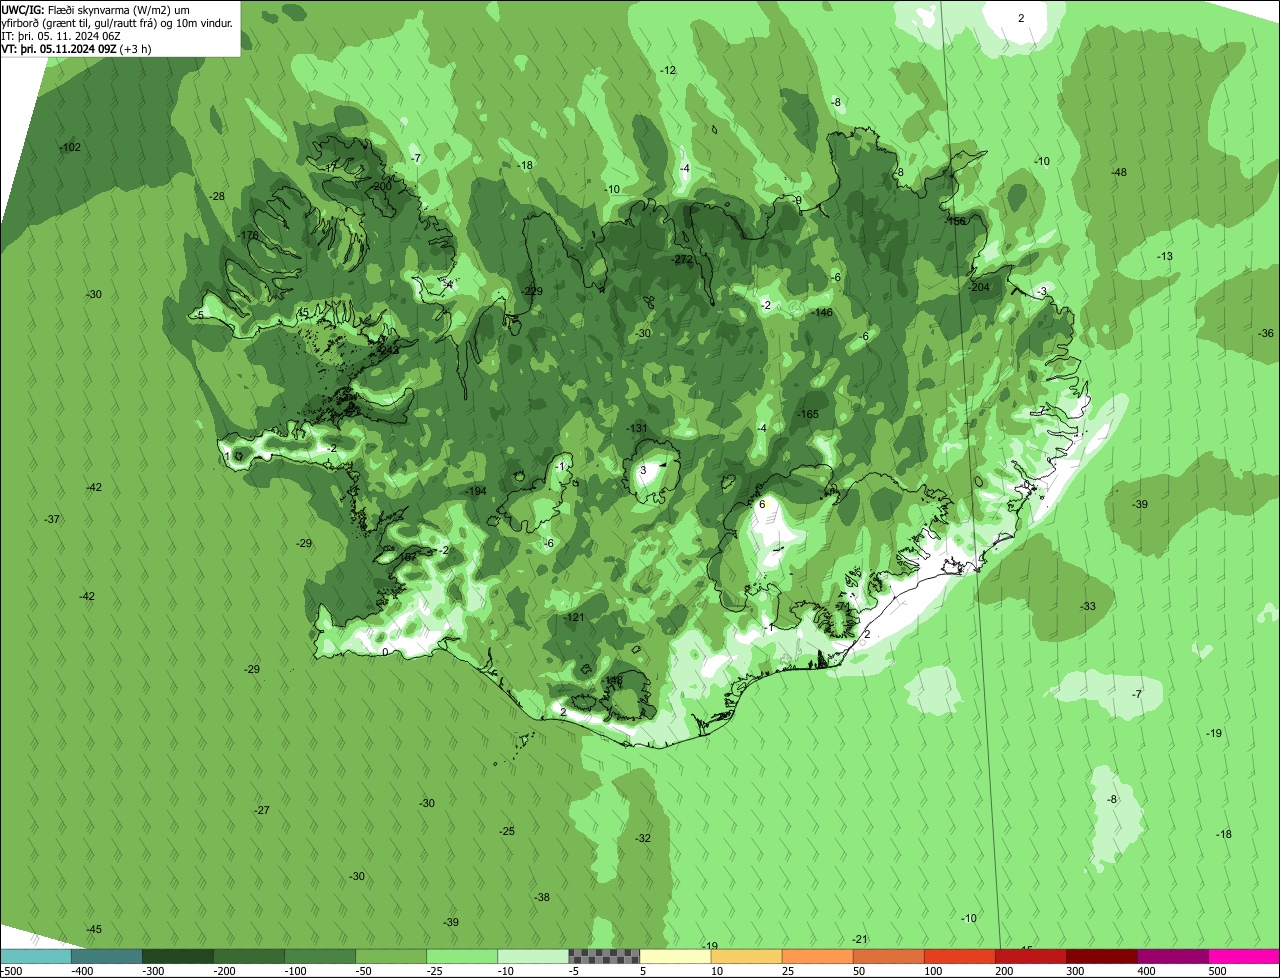
Task: Pick the orange 50 to 100 legend swatch
Action: tap(888, 956)
